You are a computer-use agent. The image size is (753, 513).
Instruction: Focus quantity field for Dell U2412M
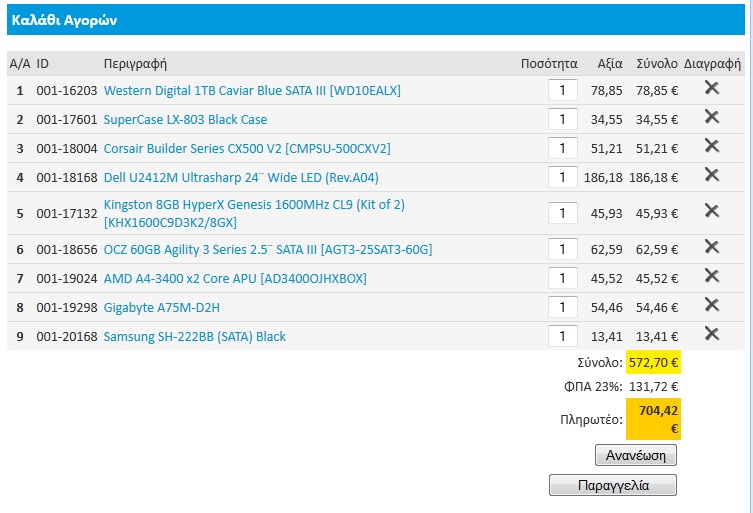[562, 177]
